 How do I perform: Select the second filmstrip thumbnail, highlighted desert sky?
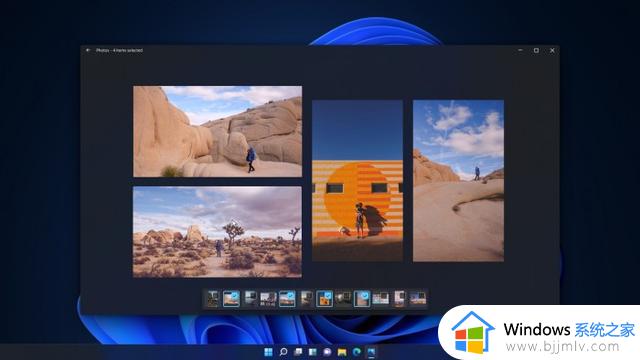tap(231, 299)
